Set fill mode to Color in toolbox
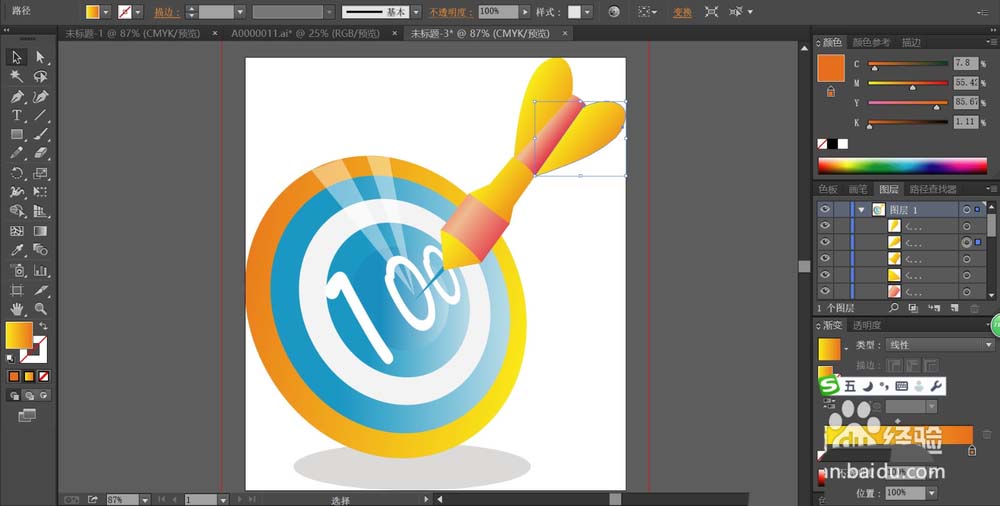The width and height of the screenshot is (1000, 506). [x=14, y=376]
